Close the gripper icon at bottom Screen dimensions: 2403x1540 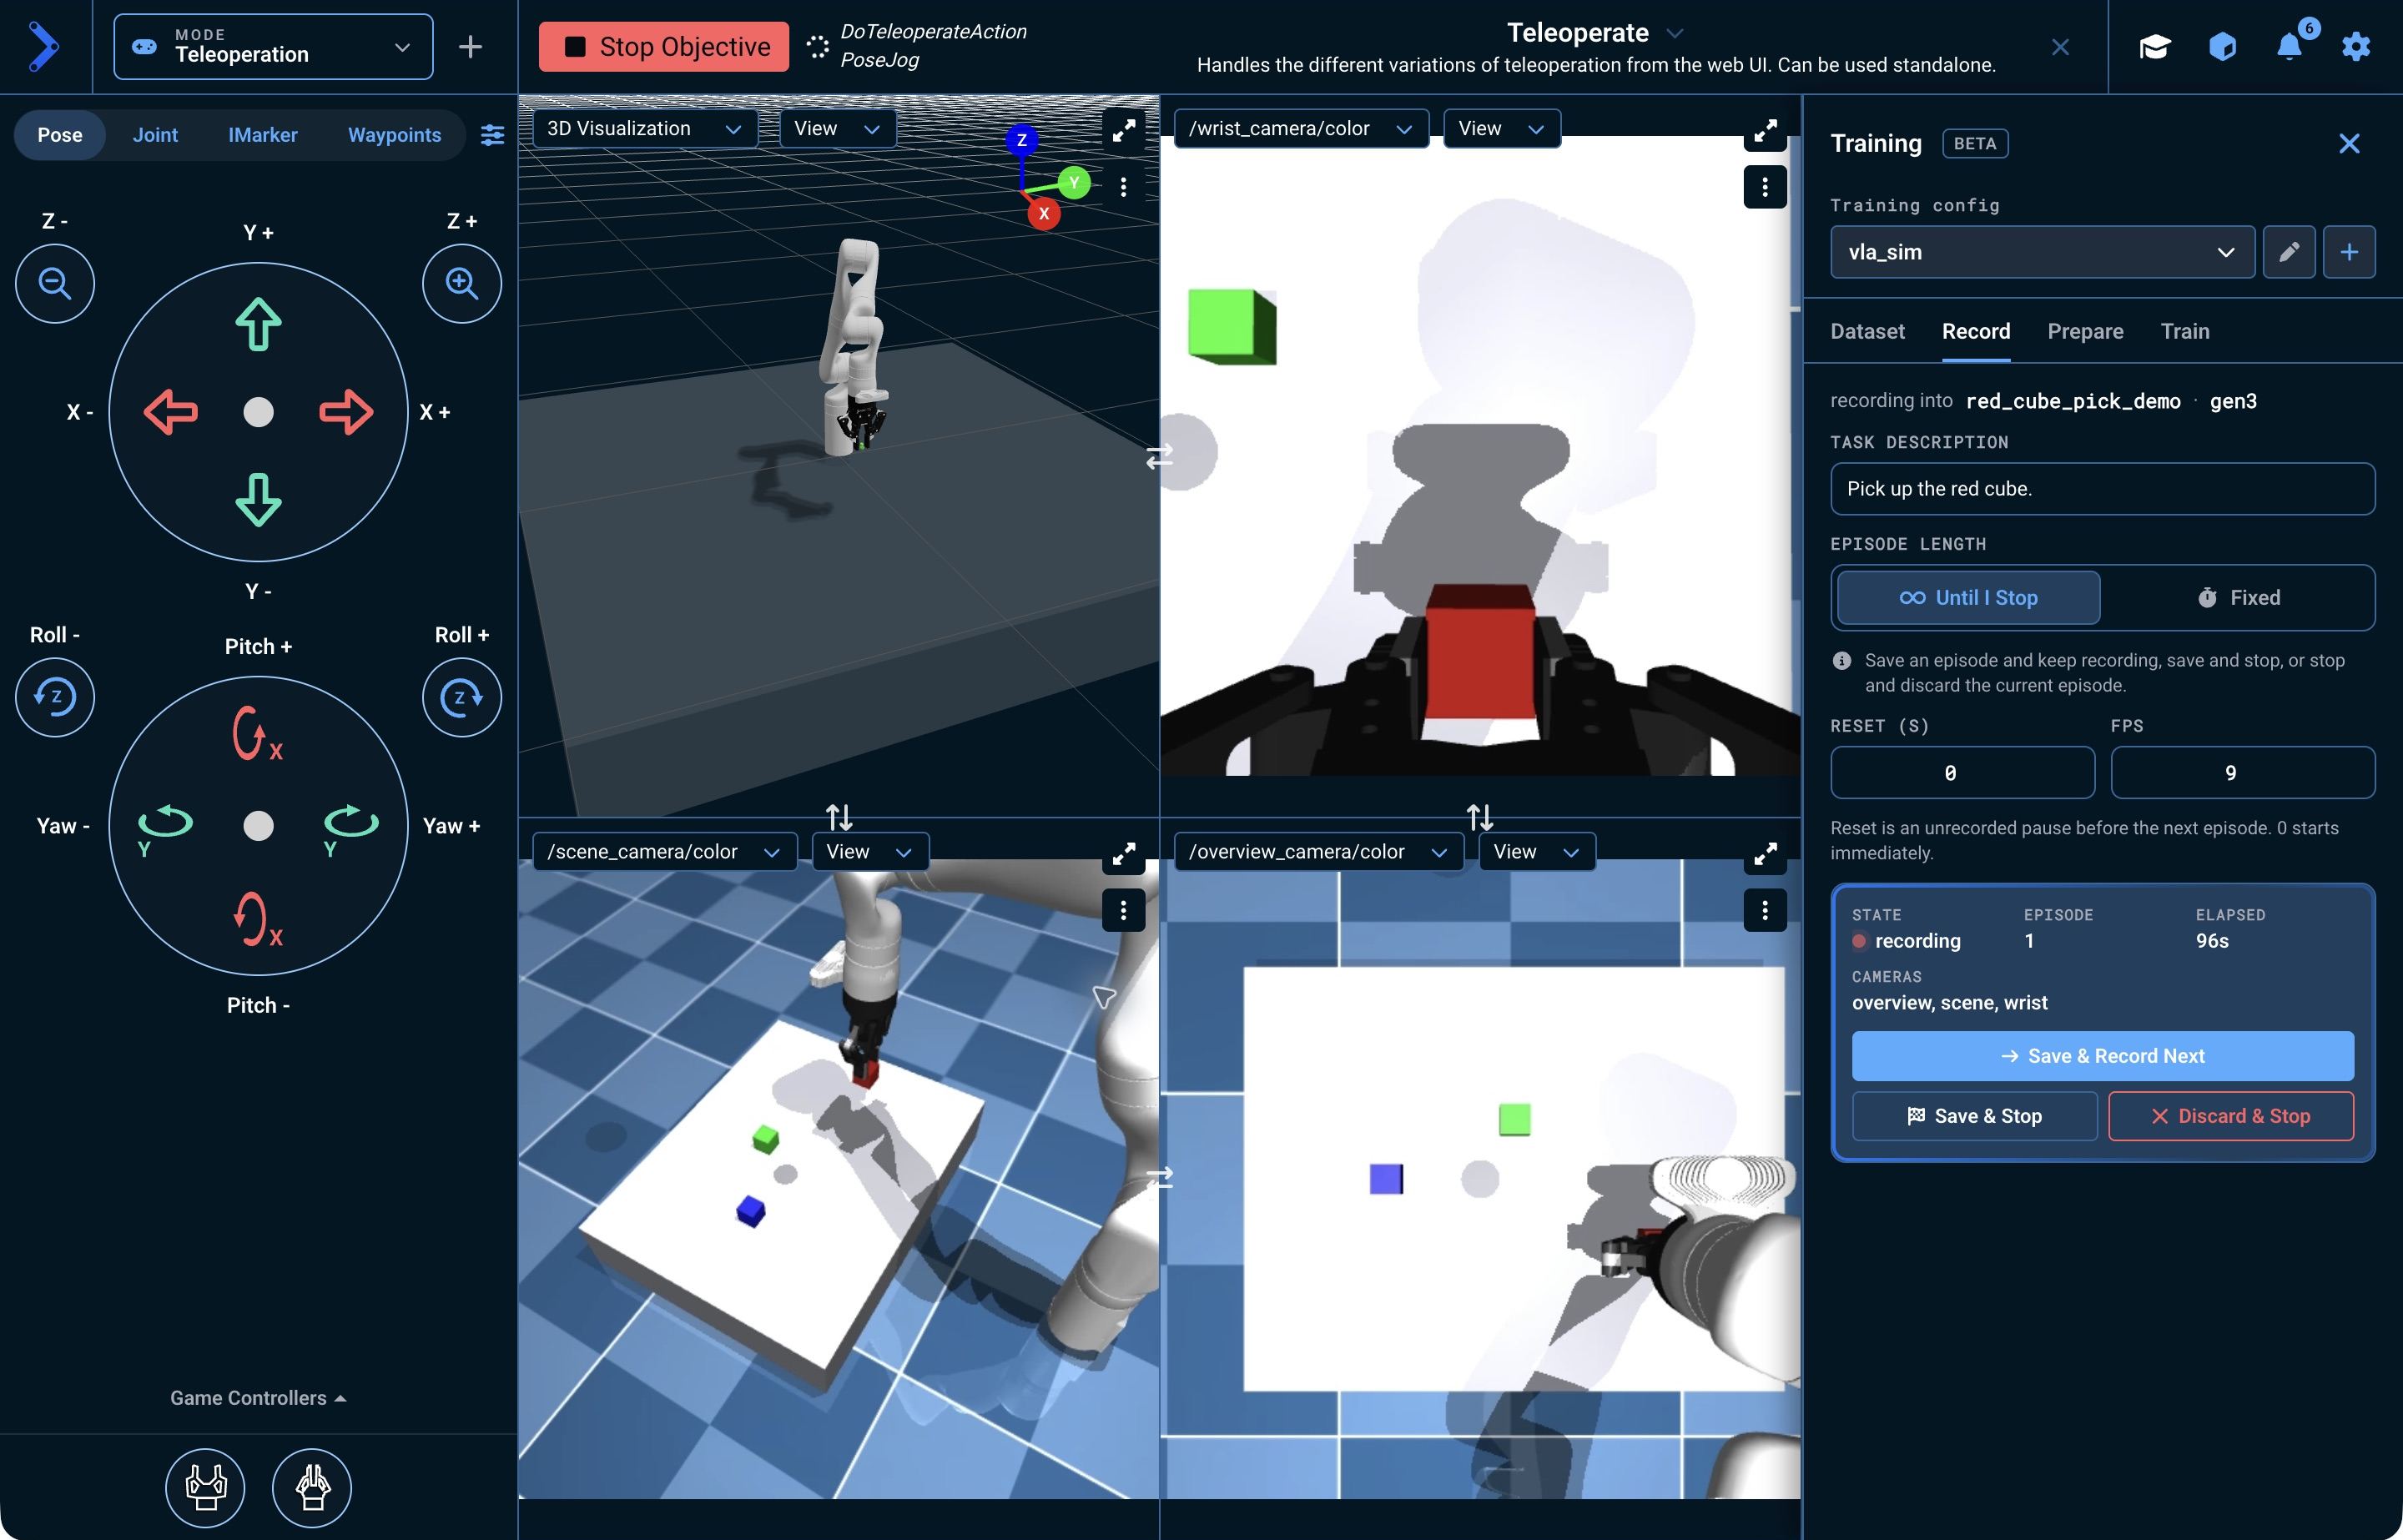point(312,1487)
